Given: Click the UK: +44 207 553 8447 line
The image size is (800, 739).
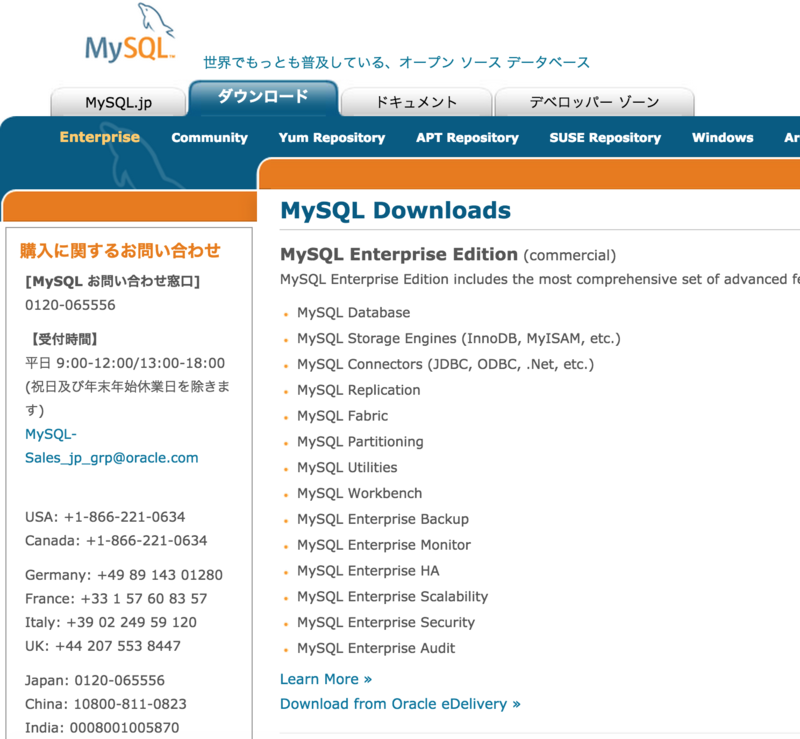Looking at the screenshot, I should (103, 646).
